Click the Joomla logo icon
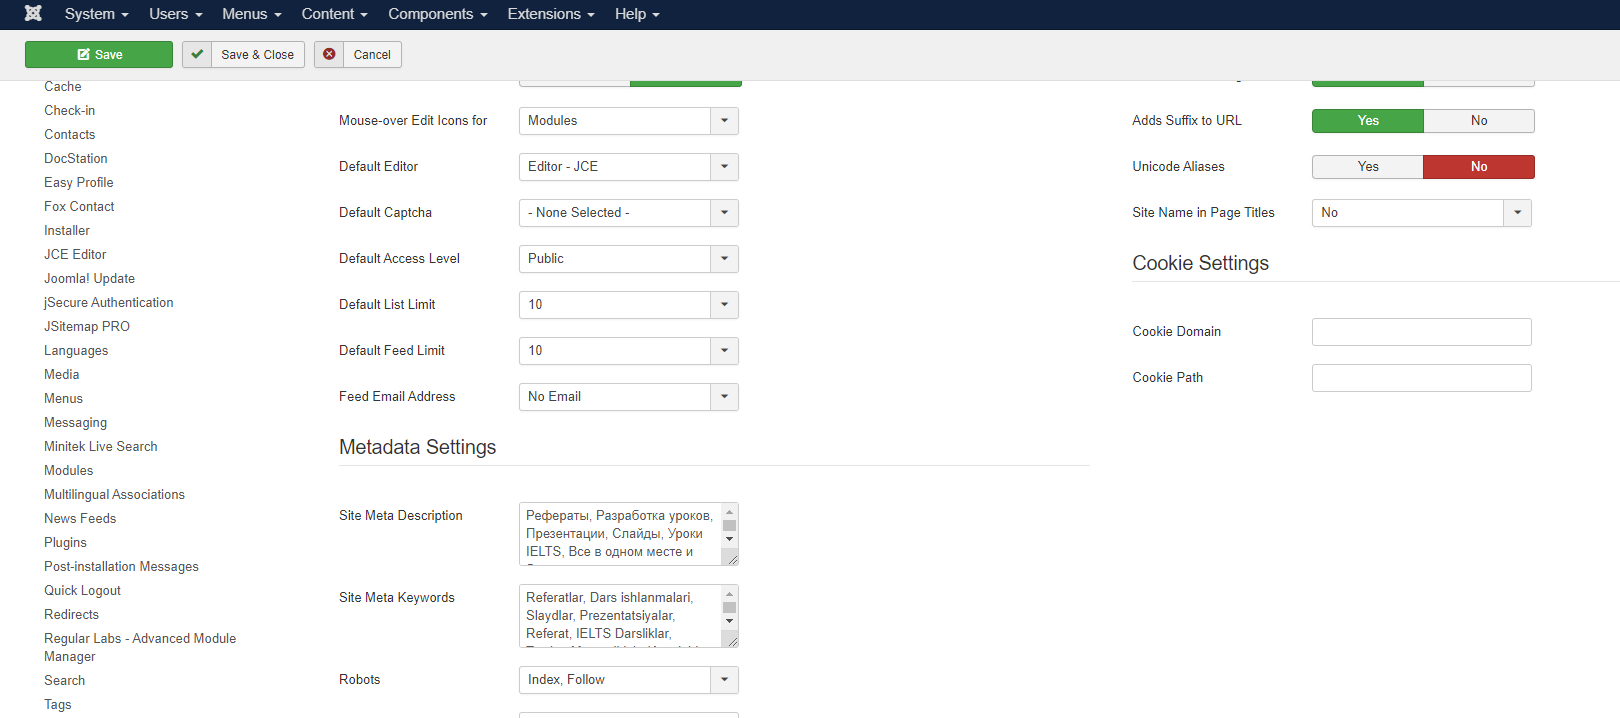 point(33,14)
